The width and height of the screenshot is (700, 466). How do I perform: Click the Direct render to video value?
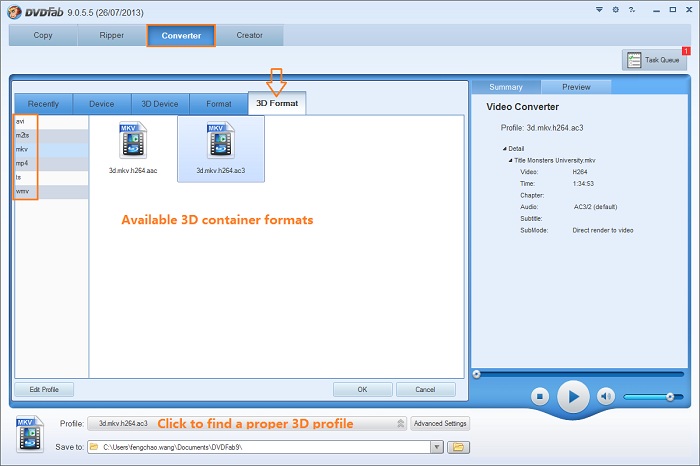(603, 230)
